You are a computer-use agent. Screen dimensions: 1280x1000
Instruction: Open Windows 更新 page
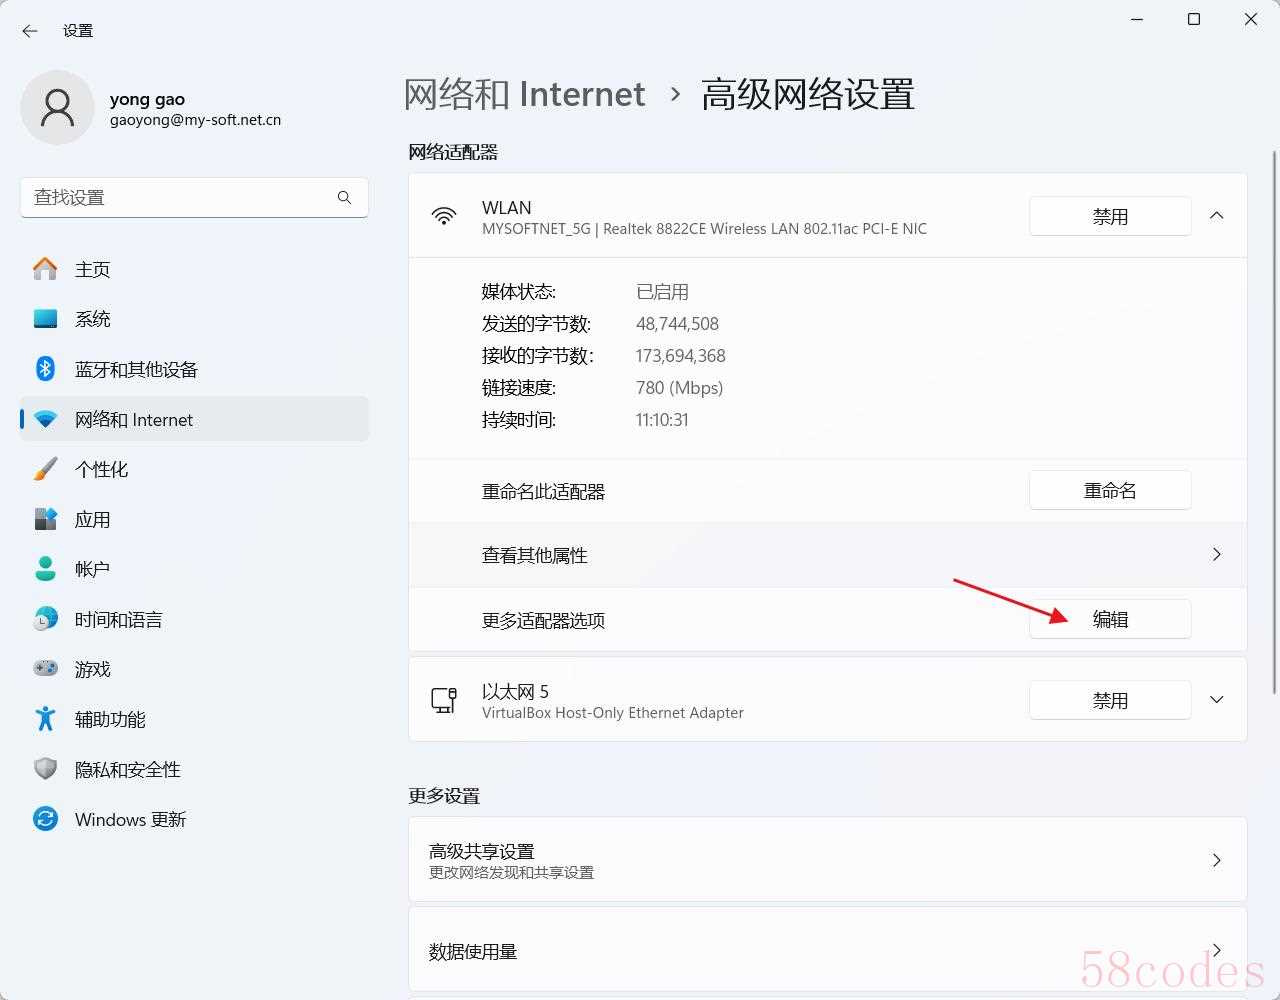pyautogui.click(x=130, y=820)
